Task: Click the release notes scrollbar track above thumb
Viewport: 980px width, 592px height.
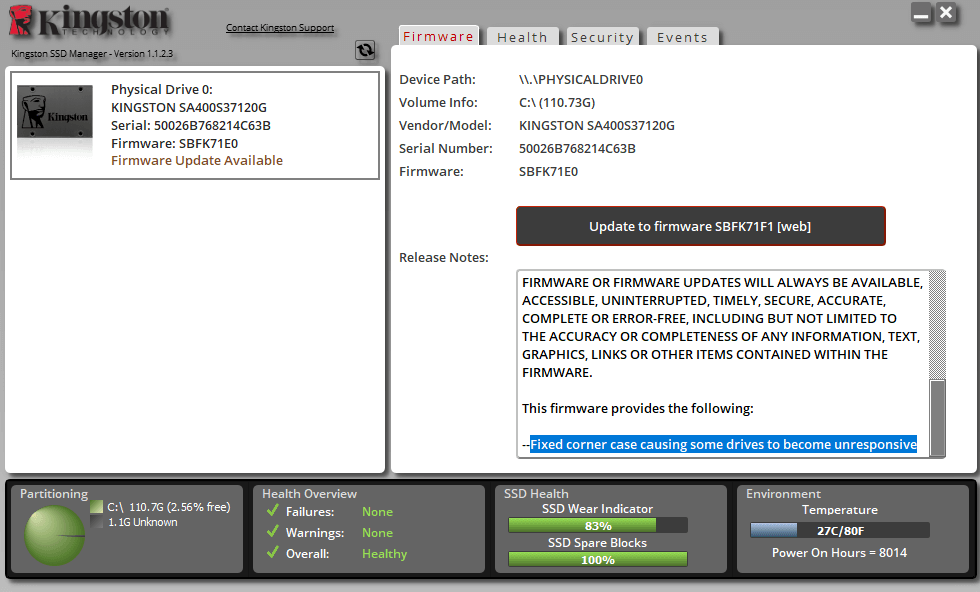Action: pos(937,325)
